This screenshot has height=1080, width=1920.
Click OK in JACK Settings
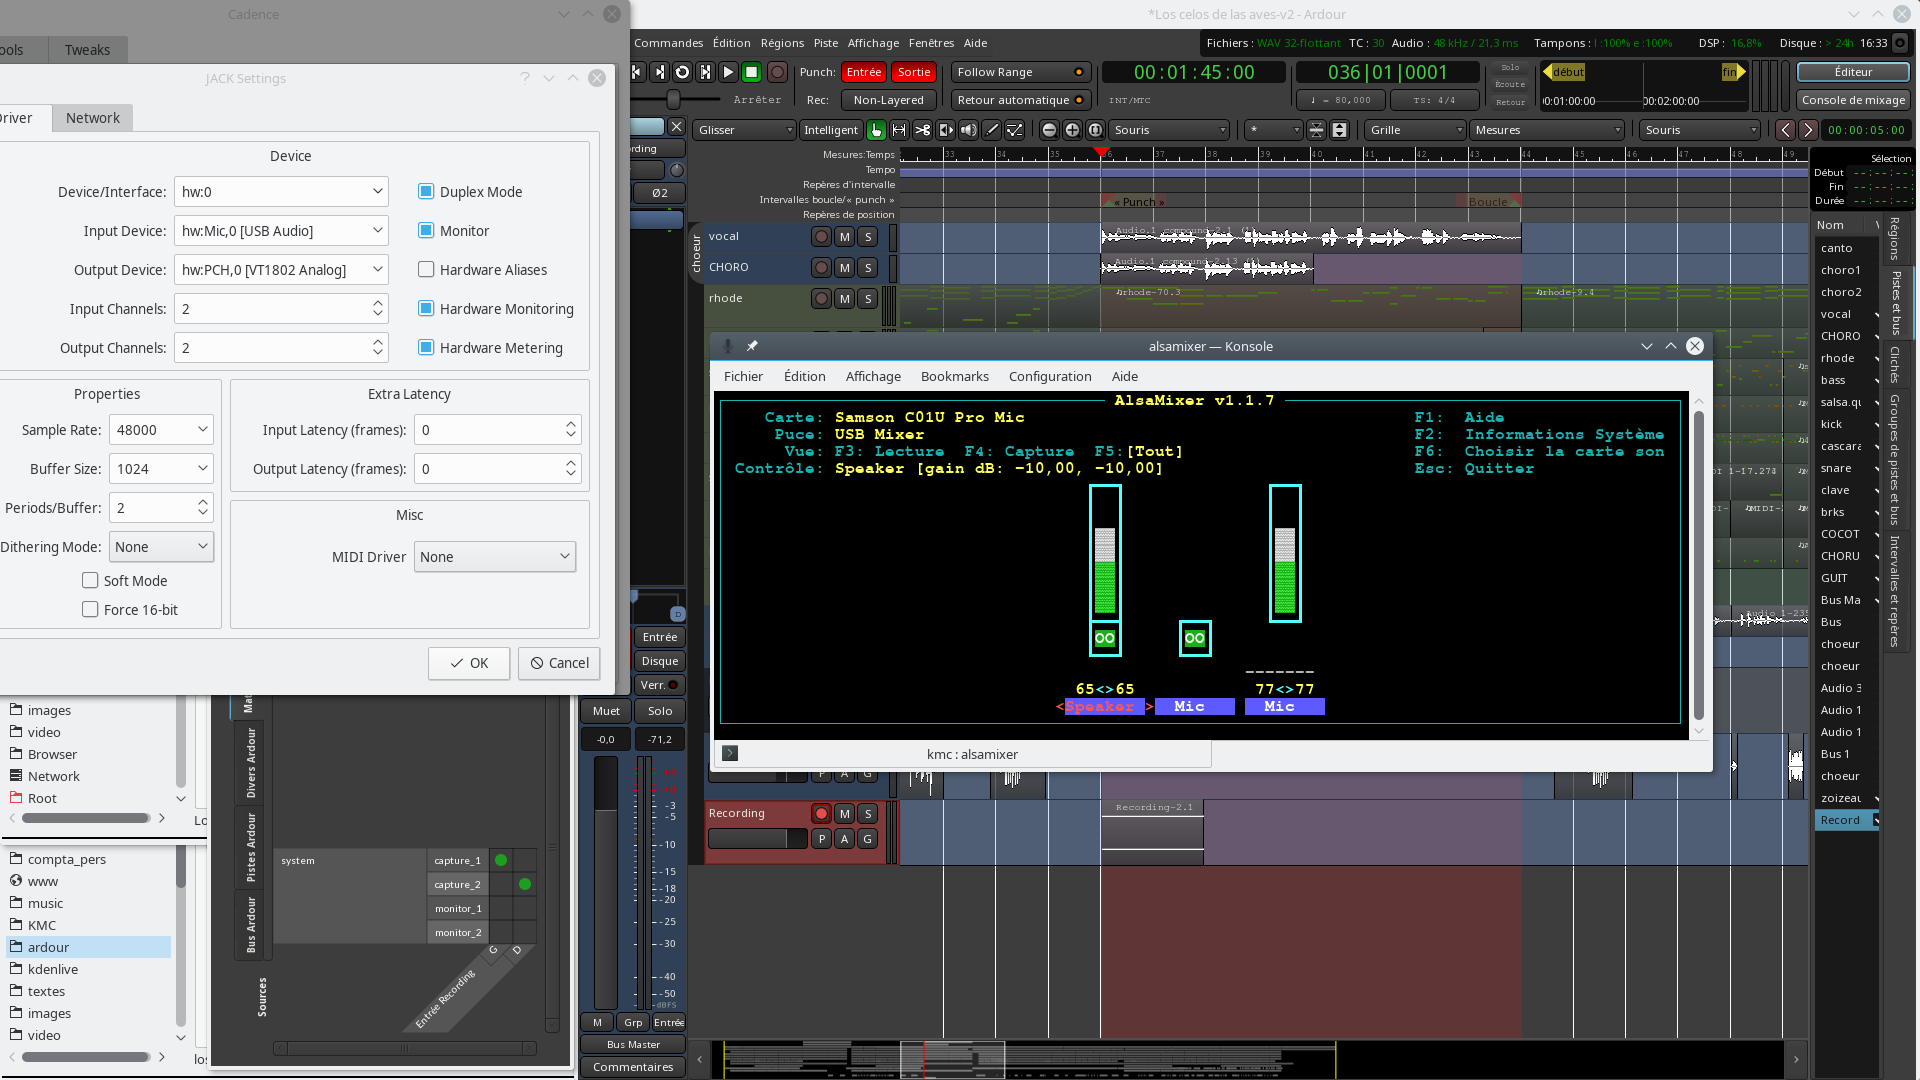[x=469, y=663]
